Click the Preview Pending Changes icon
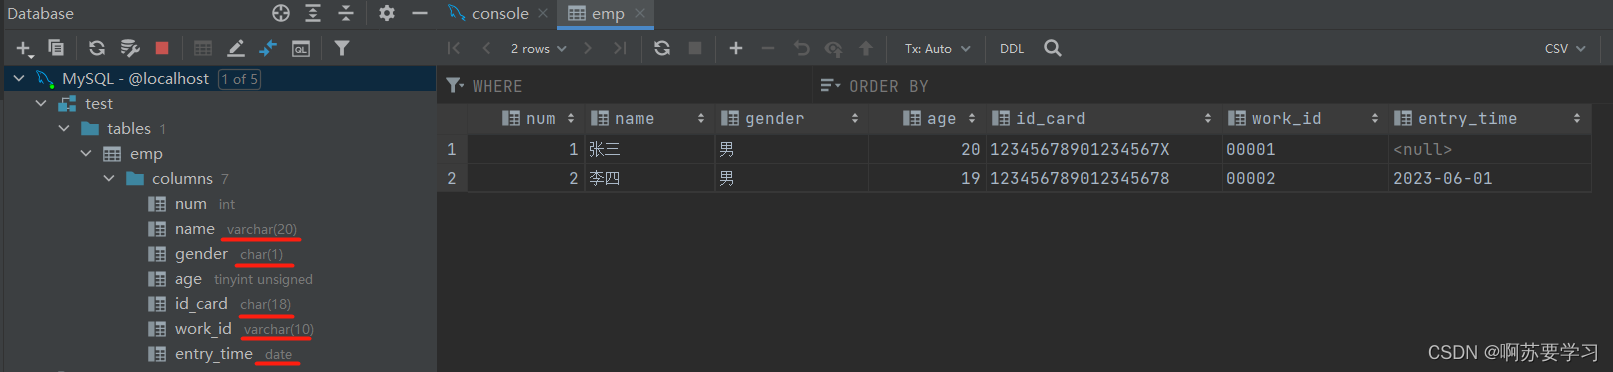This screenshot has width=1613, height=372. (833, 48)
